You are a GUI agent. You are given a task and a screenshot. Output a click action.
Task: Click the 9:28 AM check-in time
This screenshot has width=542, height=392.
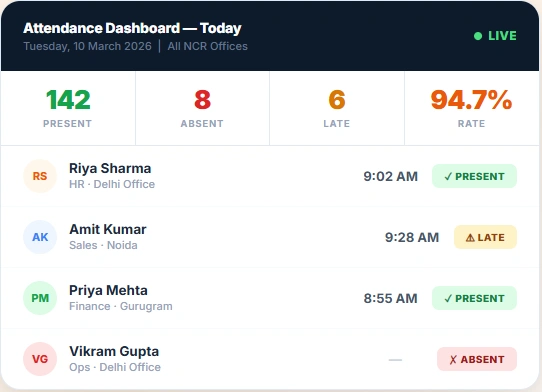click(412, 237)
